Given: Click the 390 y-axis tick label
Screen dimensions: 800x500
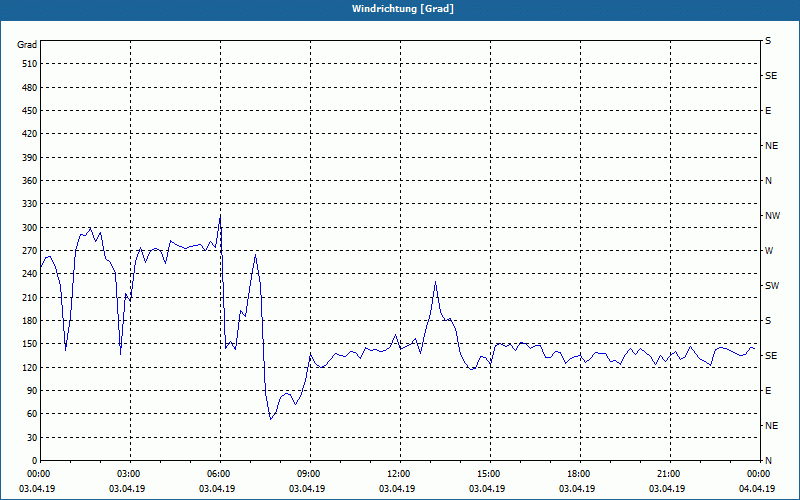Looking at the screenshot, I should pyautogui.click(x=30, y=158).
